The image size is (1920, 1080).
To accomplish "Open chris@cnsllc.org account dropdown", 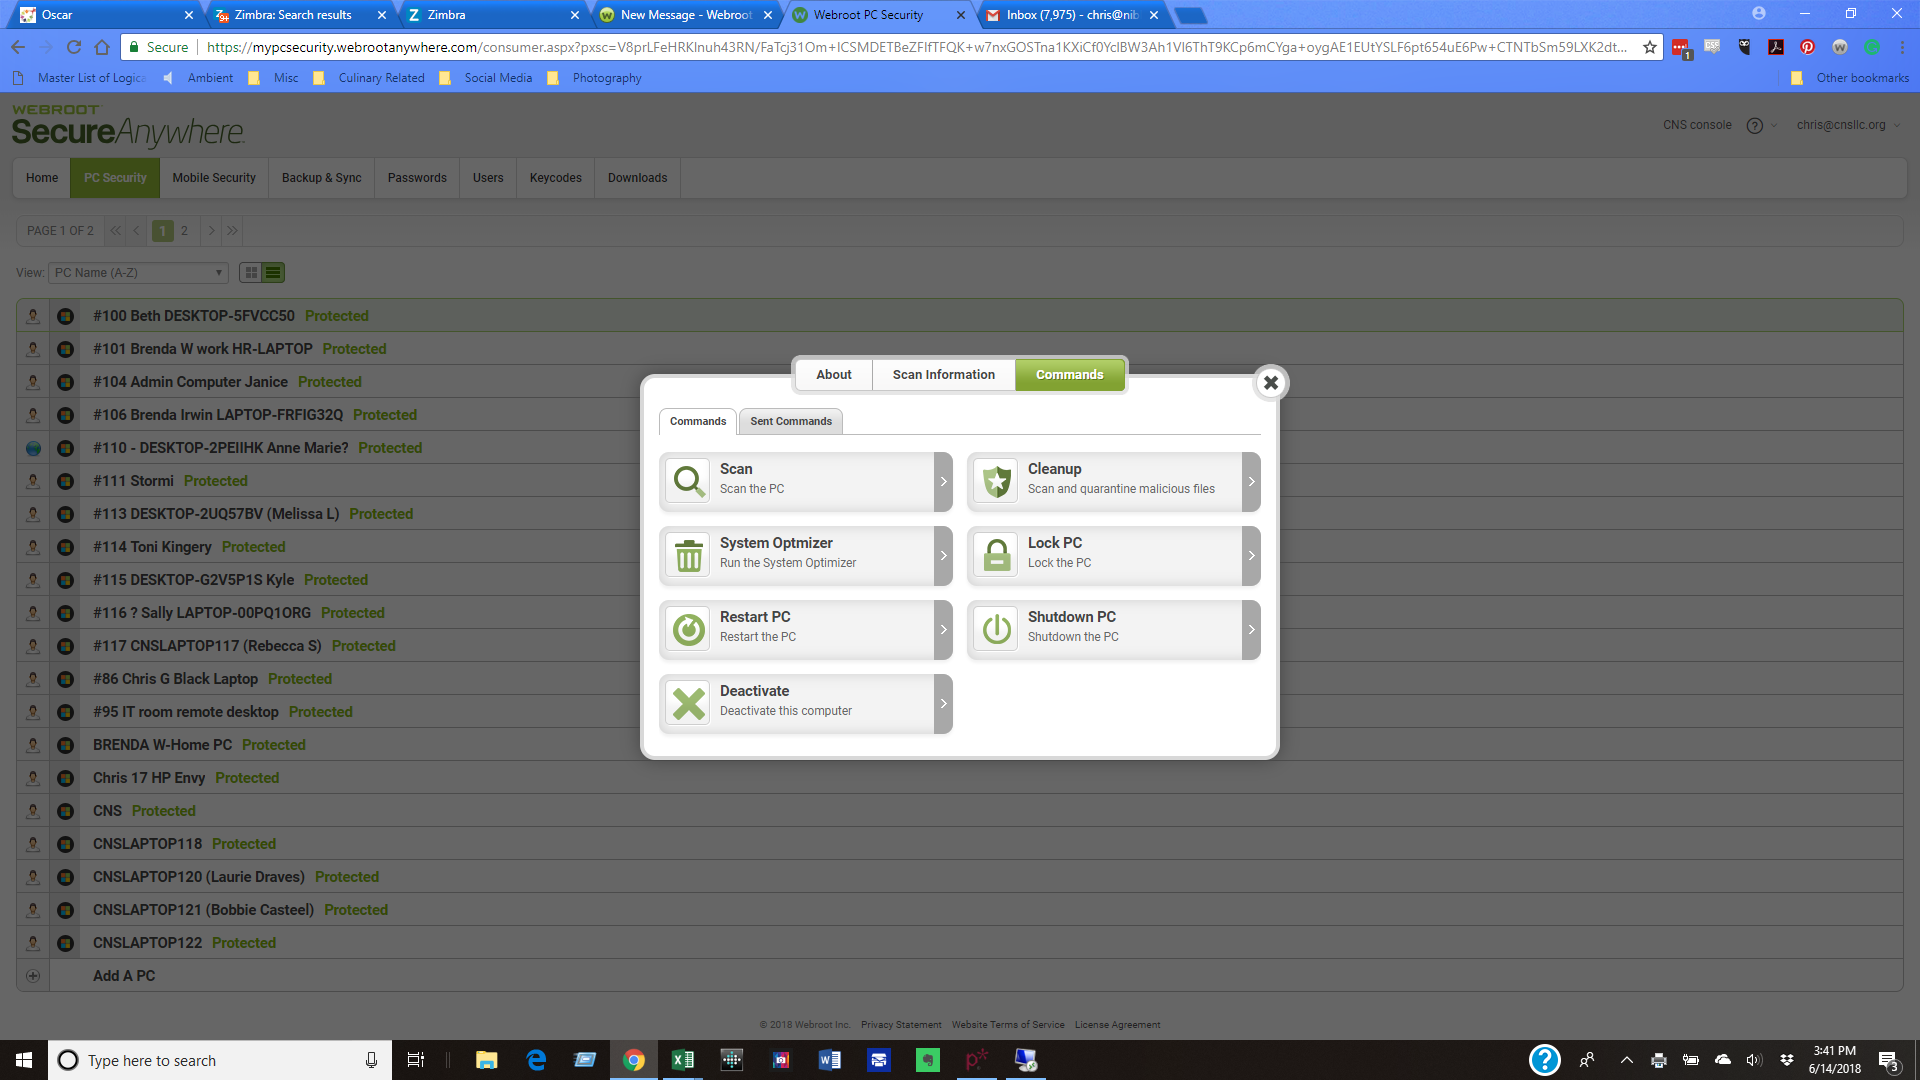I will 1848,125.
